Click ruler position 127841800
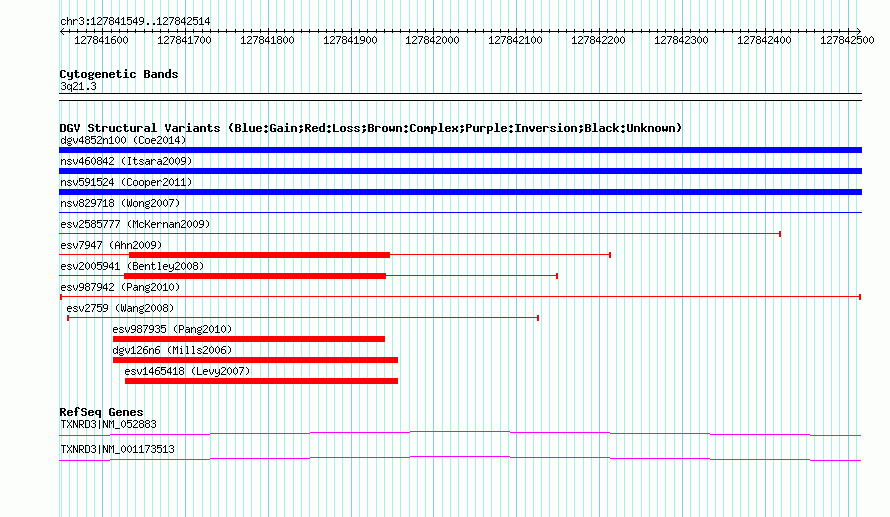This screenshot has height=517, width=890. point(267,40)
